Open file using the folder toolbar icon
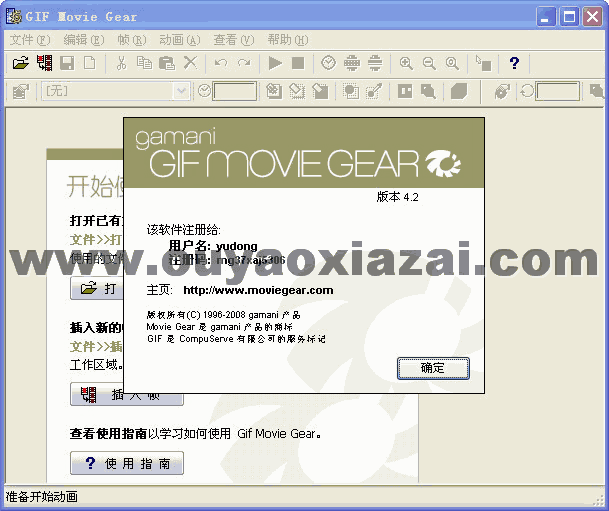Screen dimensions: 609x511 coord(21,63)
